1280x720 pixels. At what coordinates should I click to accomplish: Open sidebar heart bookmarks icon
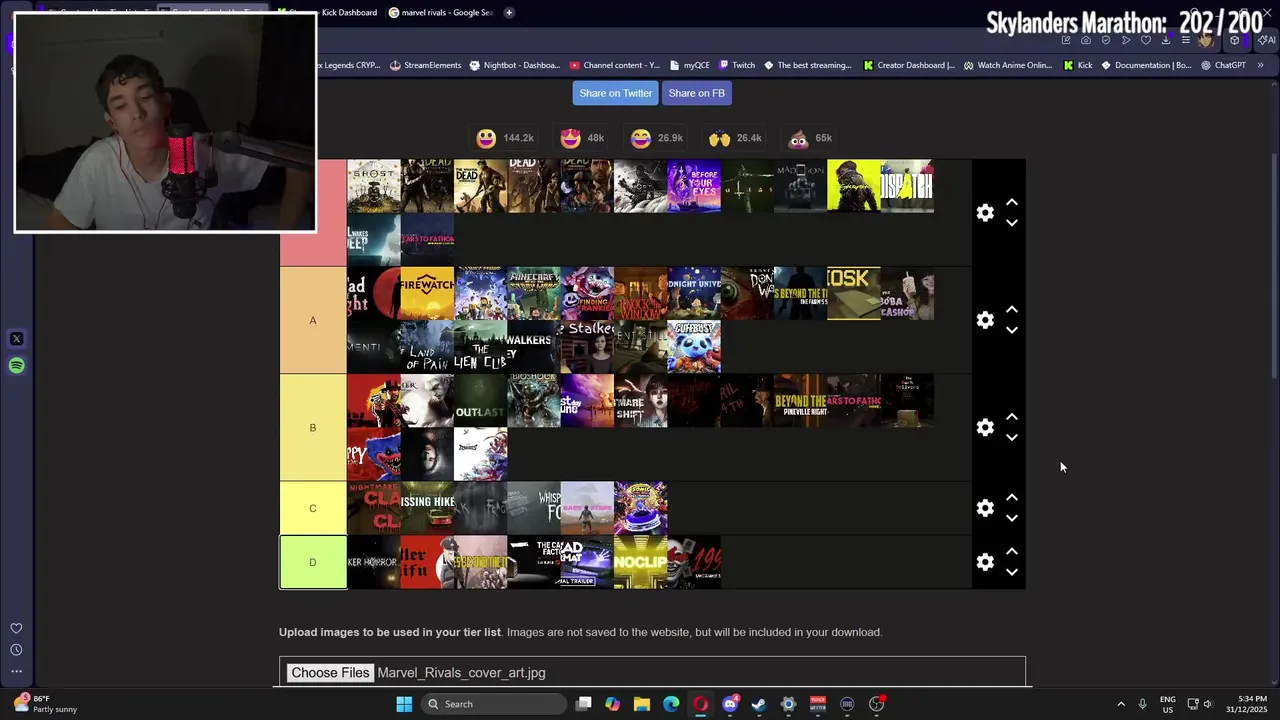(x=16, y=628)
